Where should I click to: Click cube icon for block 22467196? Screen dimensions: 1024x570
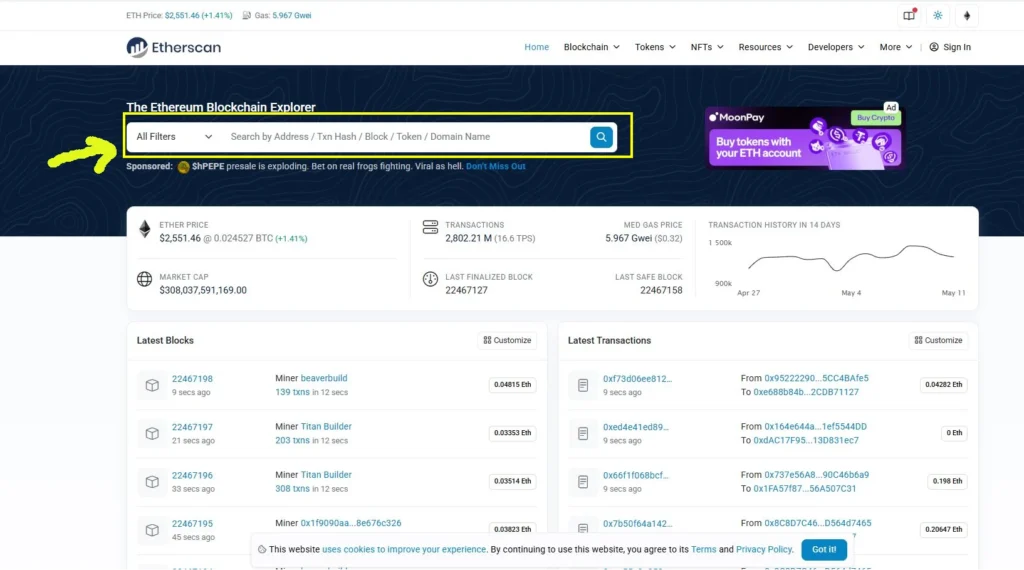152,482
